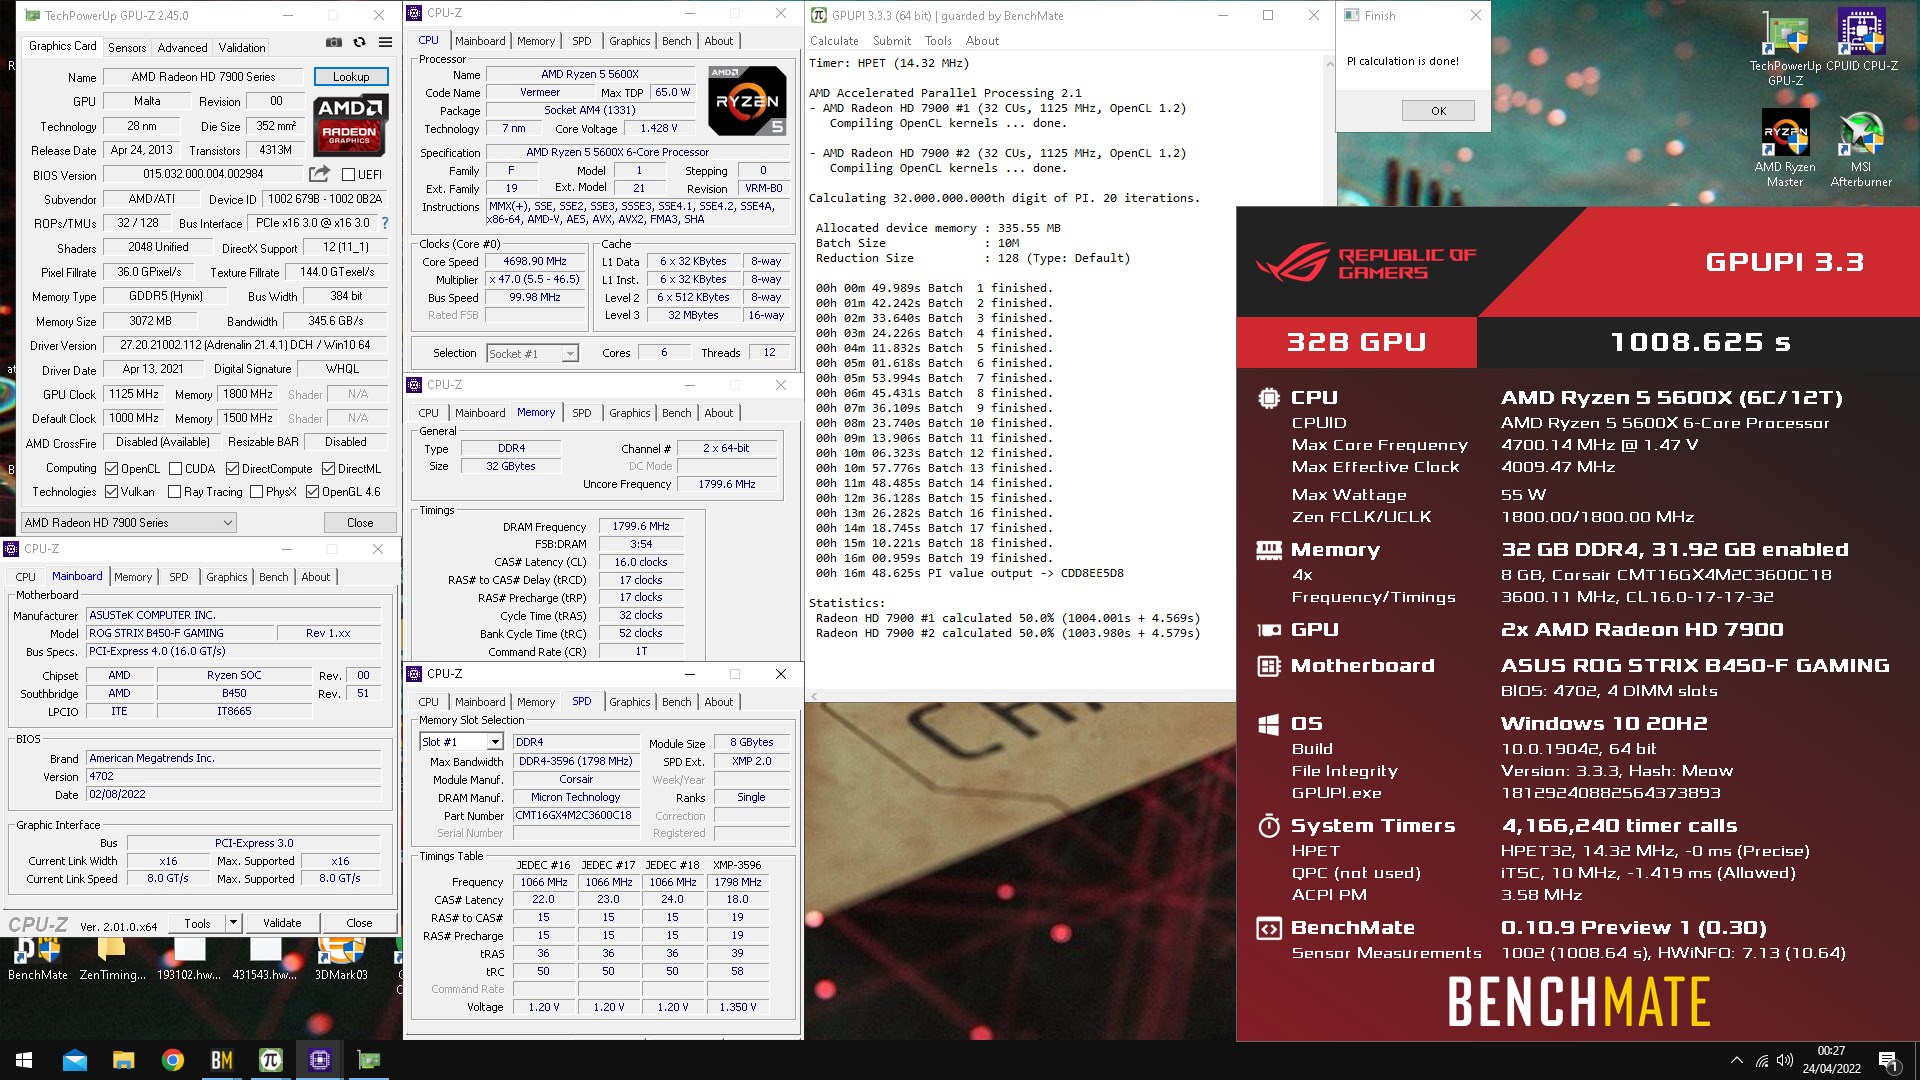Click the Ryzen 5 logo in CPU-Z
Viewport: 1920px width, 1080px height.
point(747,101)
